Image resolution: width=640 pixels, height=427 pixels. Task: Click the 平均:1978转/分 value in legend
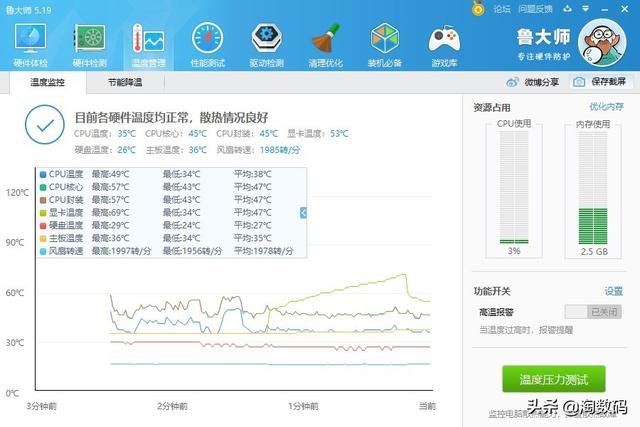click(x=264, y=251)
